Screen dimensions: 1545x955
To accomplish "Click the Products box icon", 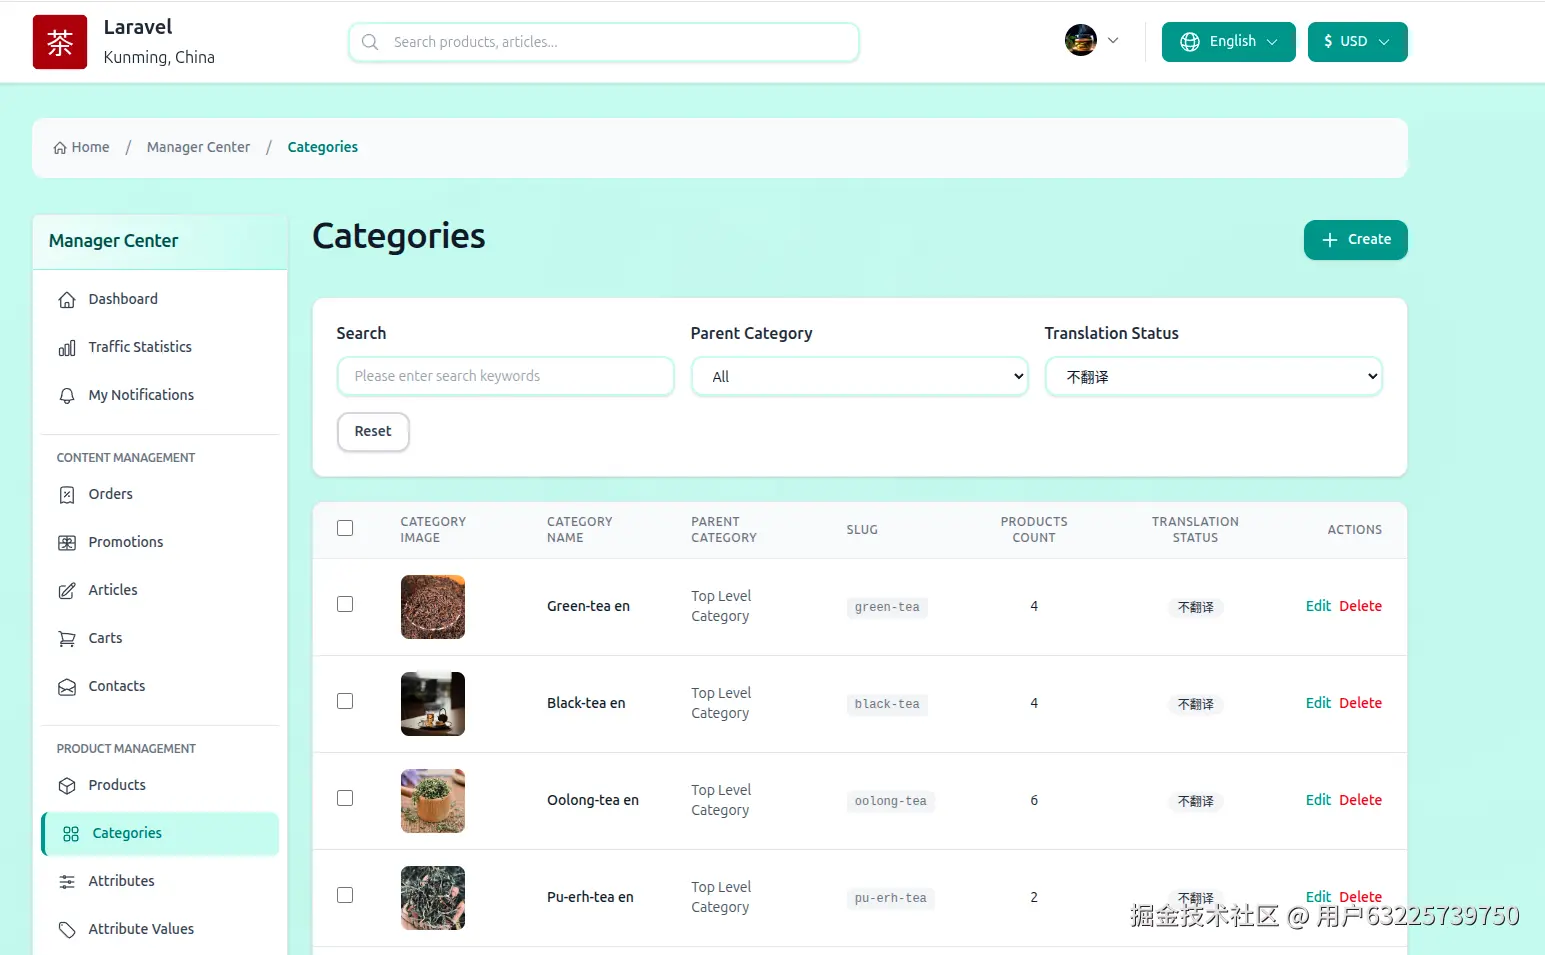I will pyautogui.click(x=67, y=786).
